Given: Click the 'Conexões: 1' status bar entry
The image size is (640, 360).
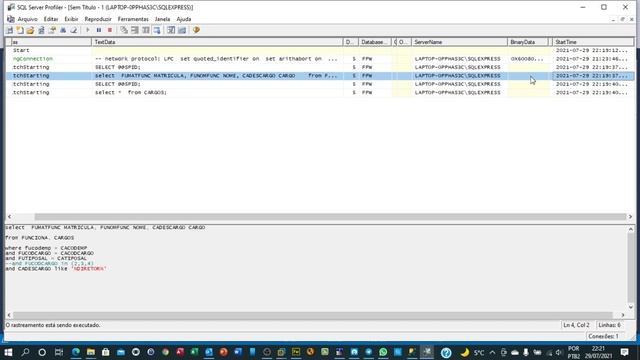Looking at the screenshot, I should (x=603, y=336).
